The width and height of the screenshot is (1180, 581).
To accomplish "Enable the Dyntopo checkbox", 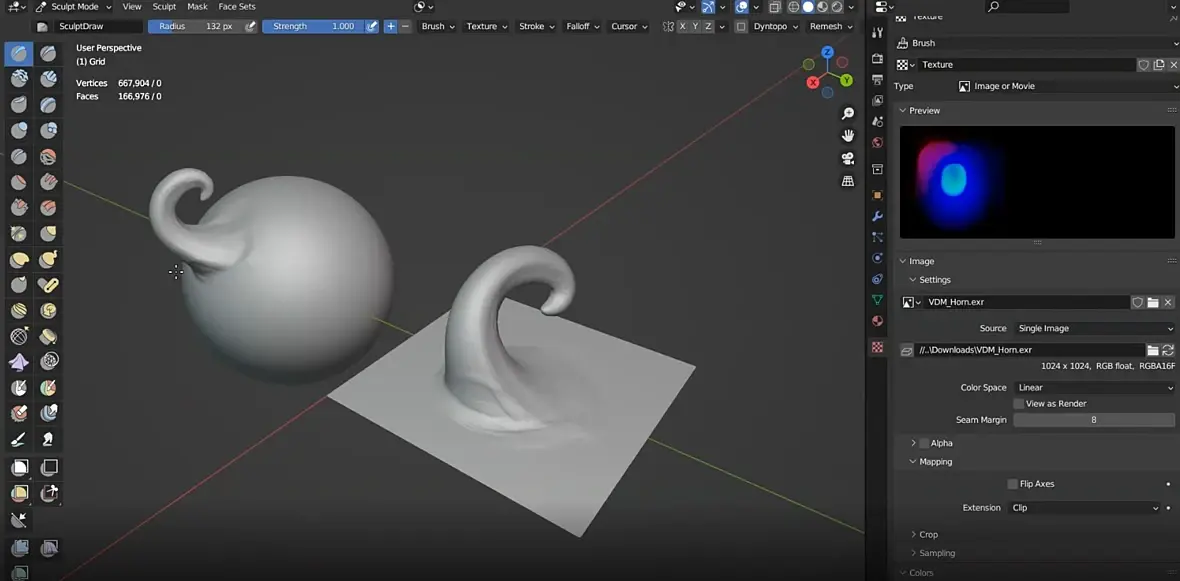I will (741, 26).
